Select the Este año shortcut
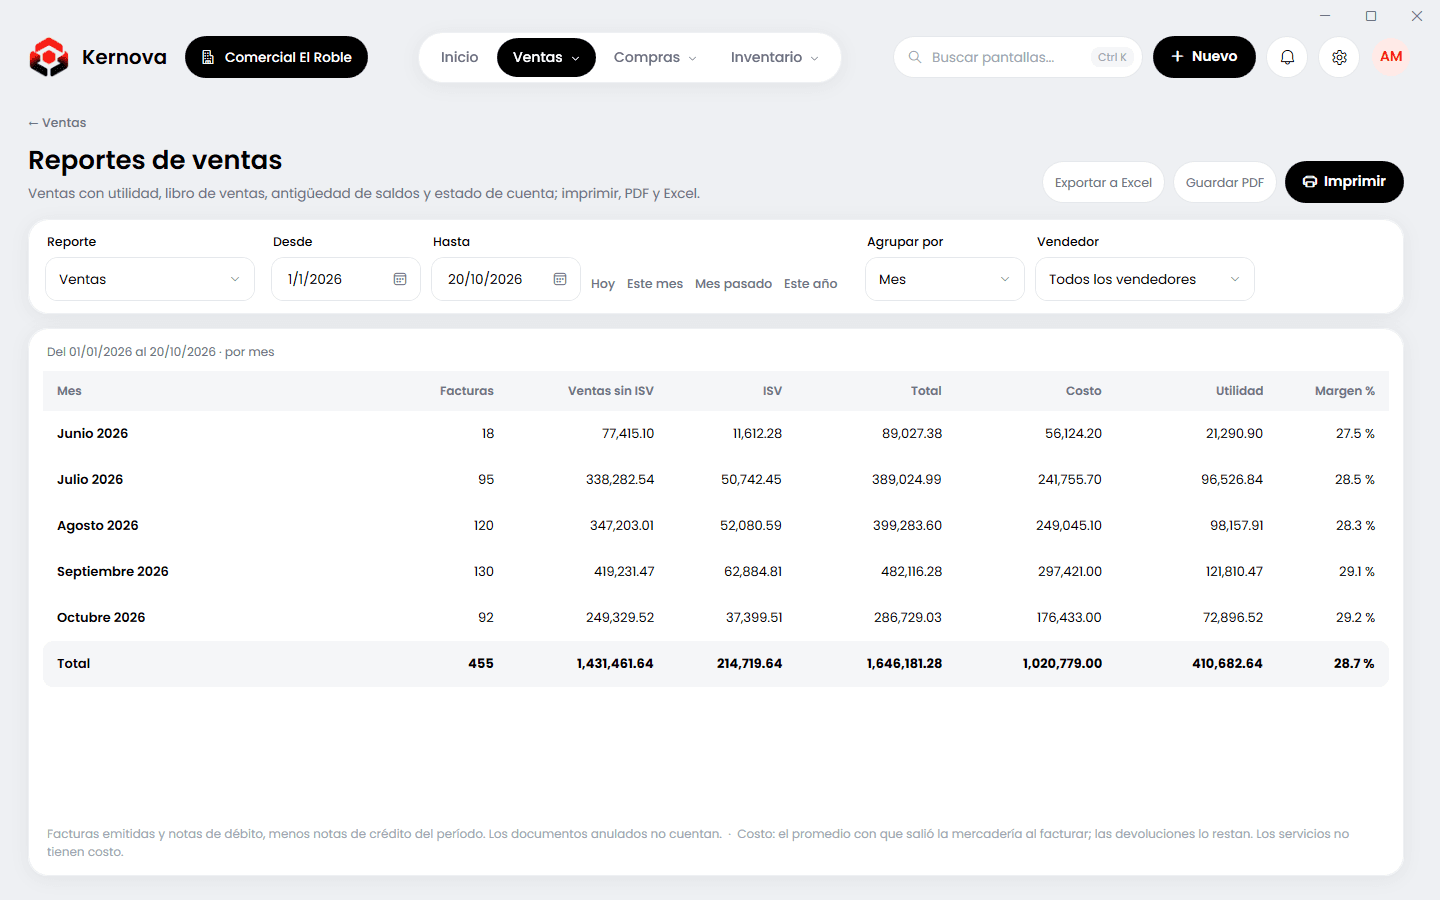The image size is (1440, 900). click(810, 284)
